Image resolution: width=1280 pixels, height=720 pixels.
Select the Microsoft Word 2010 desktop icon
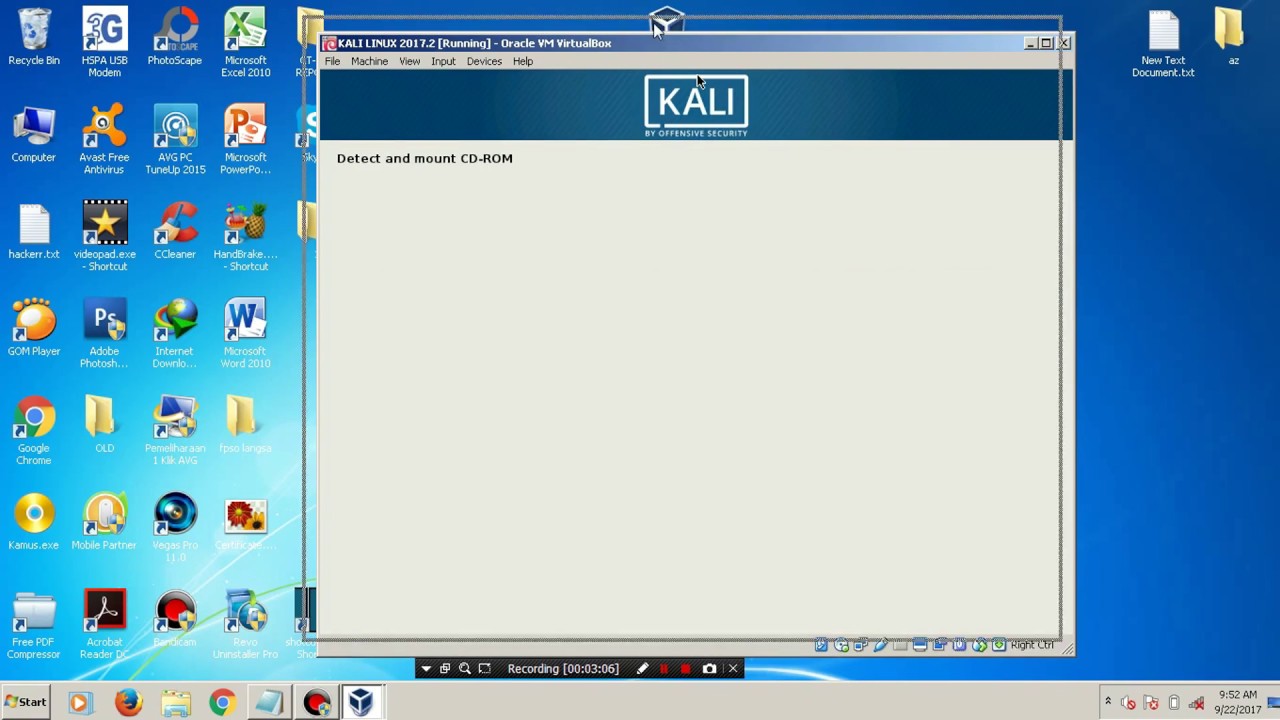coord(245,334)
